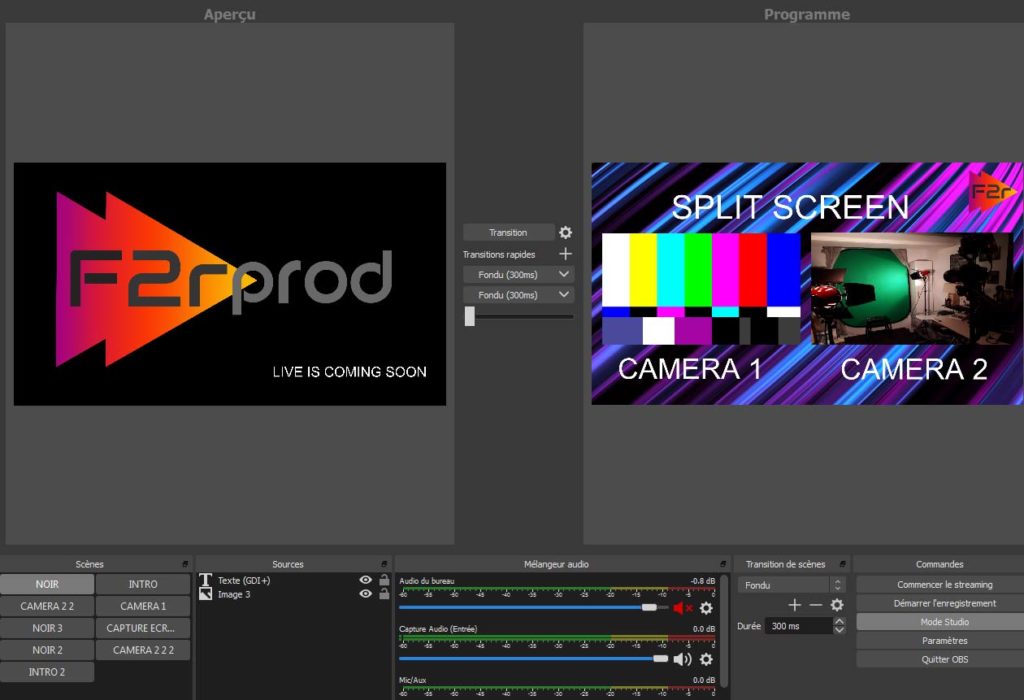1024x700 pixels.
Task: Unmute Audio du bureau via red speaker icon
Action: coord(682,608)
